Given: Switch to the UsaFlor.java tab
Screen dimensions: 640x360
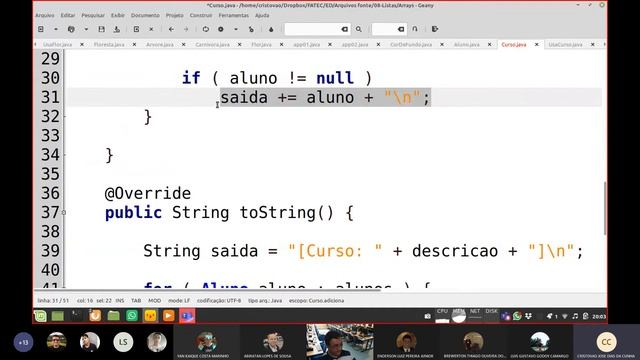Looking at the screenshot, I should (x=58, y=44).
